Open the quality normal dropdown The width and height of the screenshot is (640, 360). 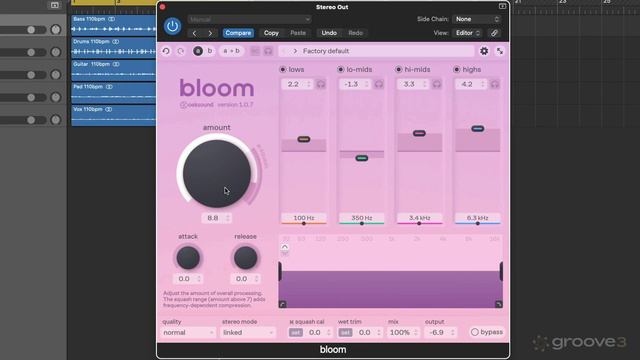click(188, 333)
